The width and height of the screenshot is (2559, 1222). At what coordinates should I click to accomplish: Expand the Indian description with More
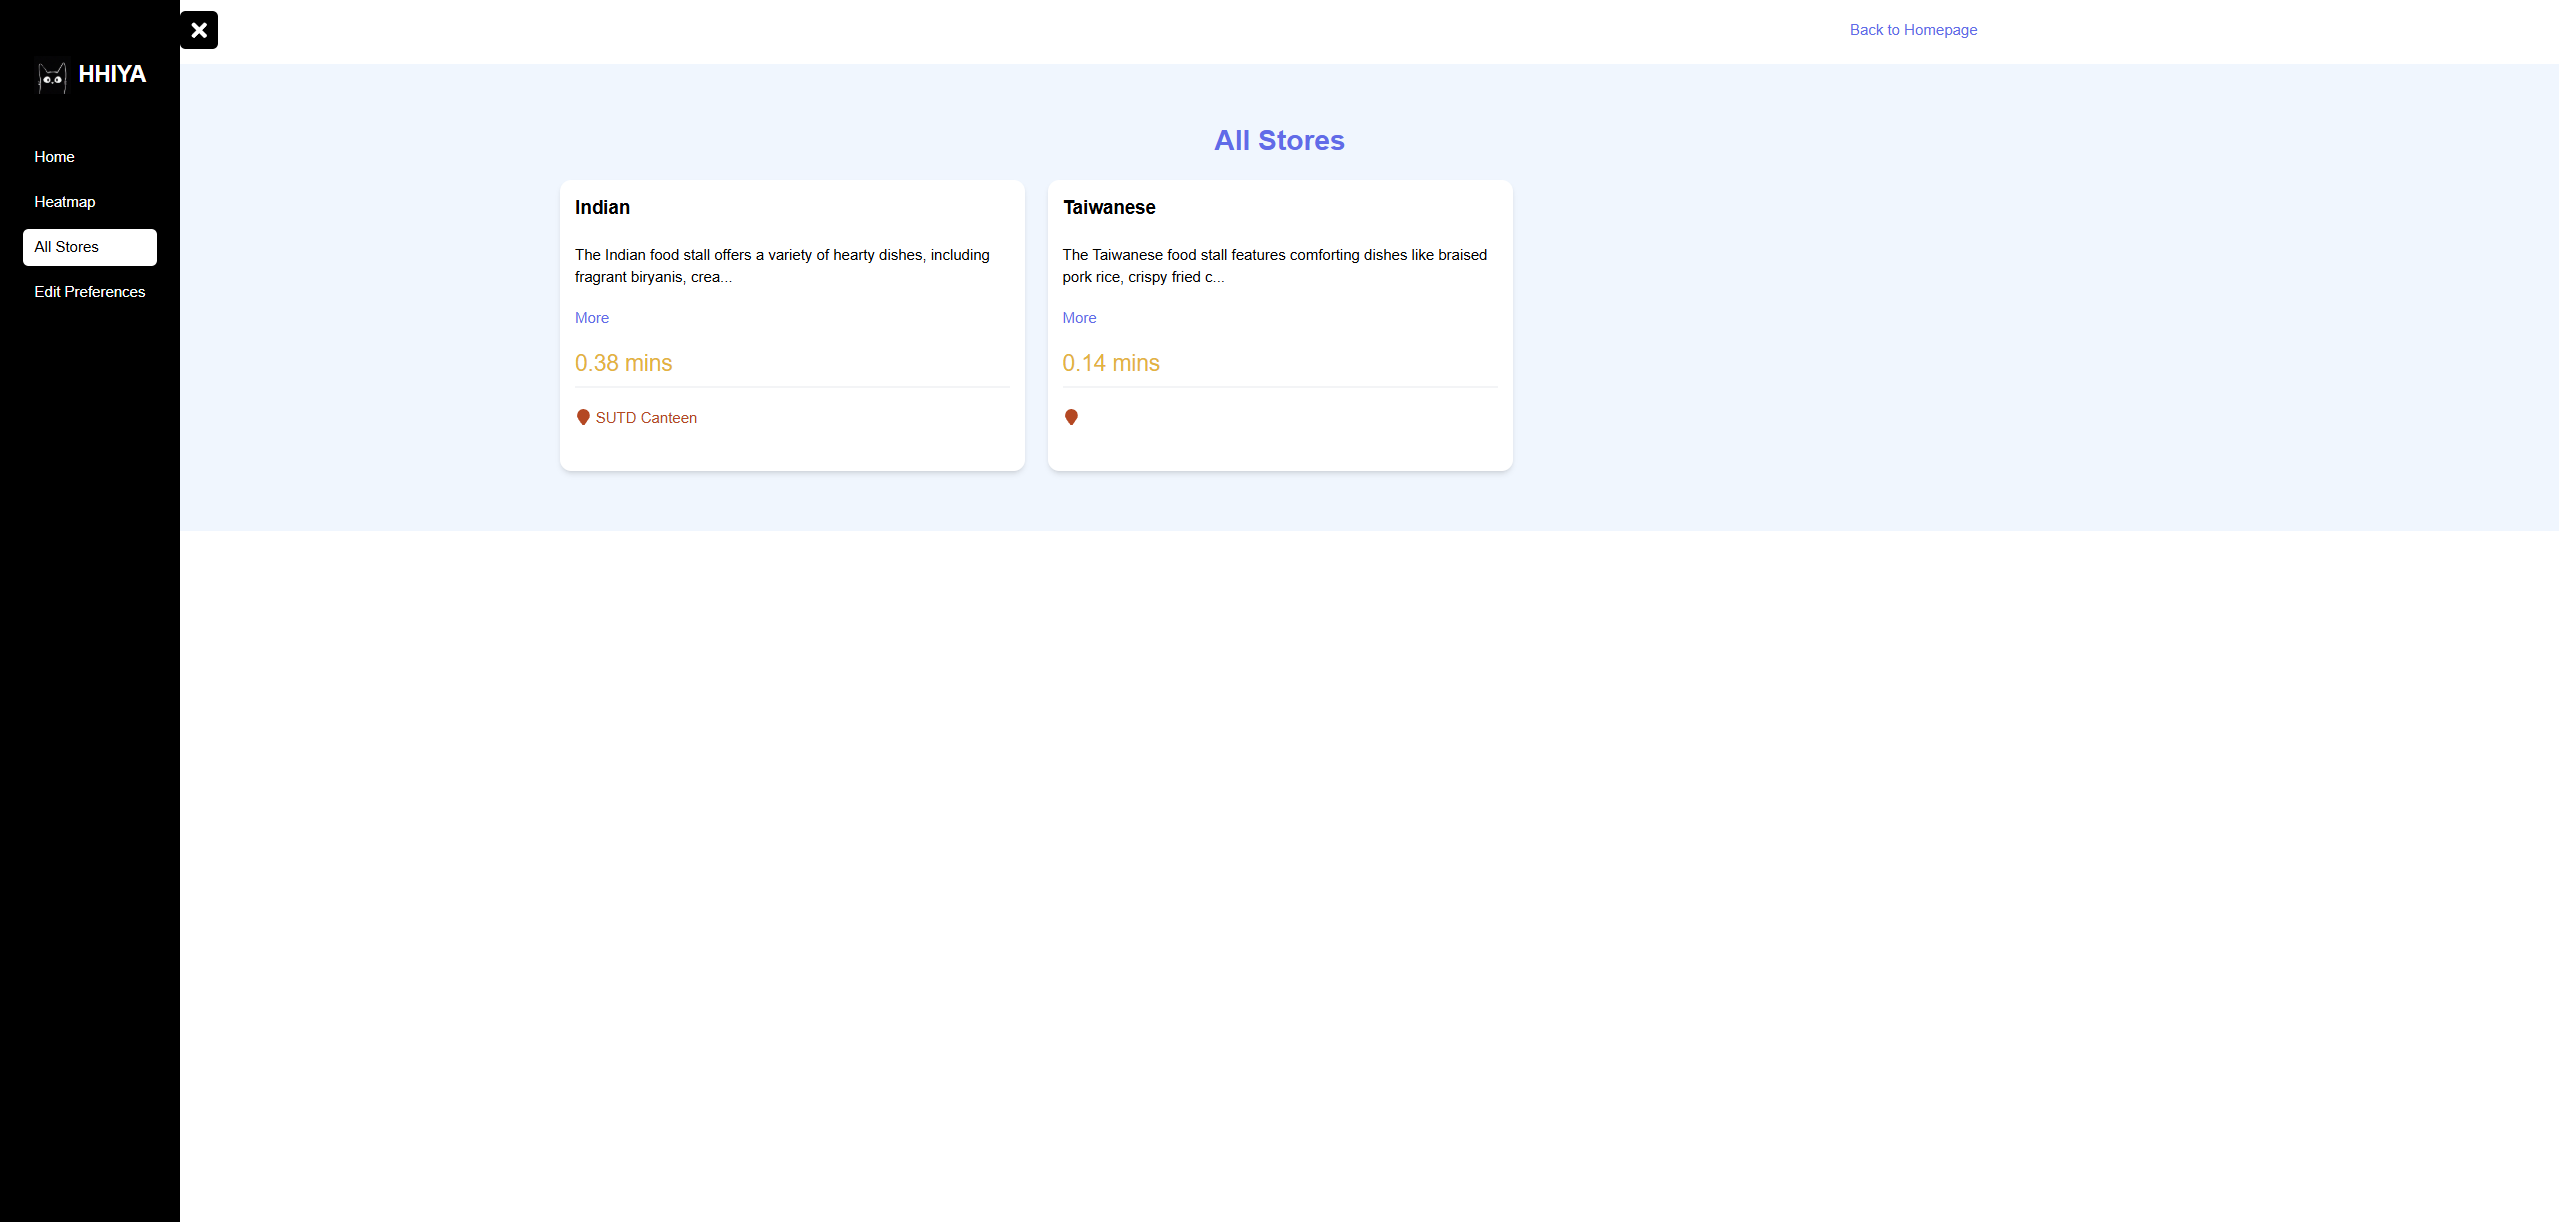point(591,318)
